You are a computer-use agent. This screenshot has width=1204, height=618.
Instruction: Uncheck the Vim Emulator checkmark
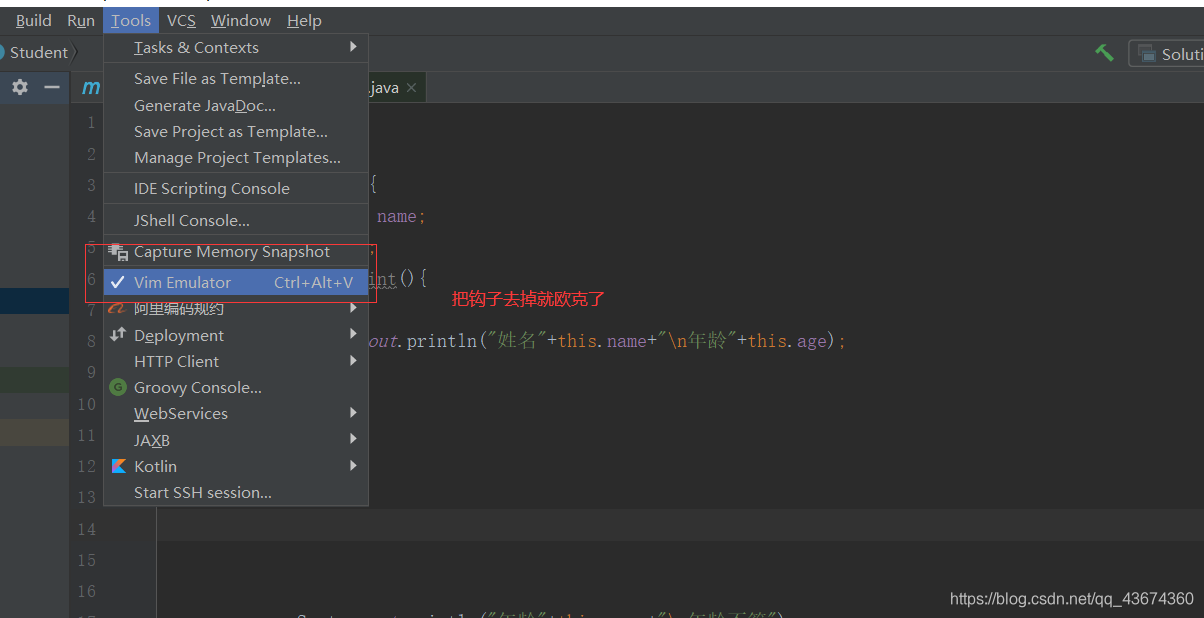118,283
